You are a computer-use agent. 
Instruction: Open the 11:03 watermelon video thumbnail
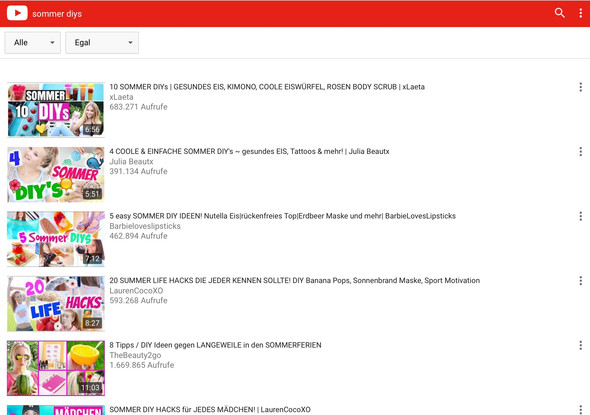point(56,368)
